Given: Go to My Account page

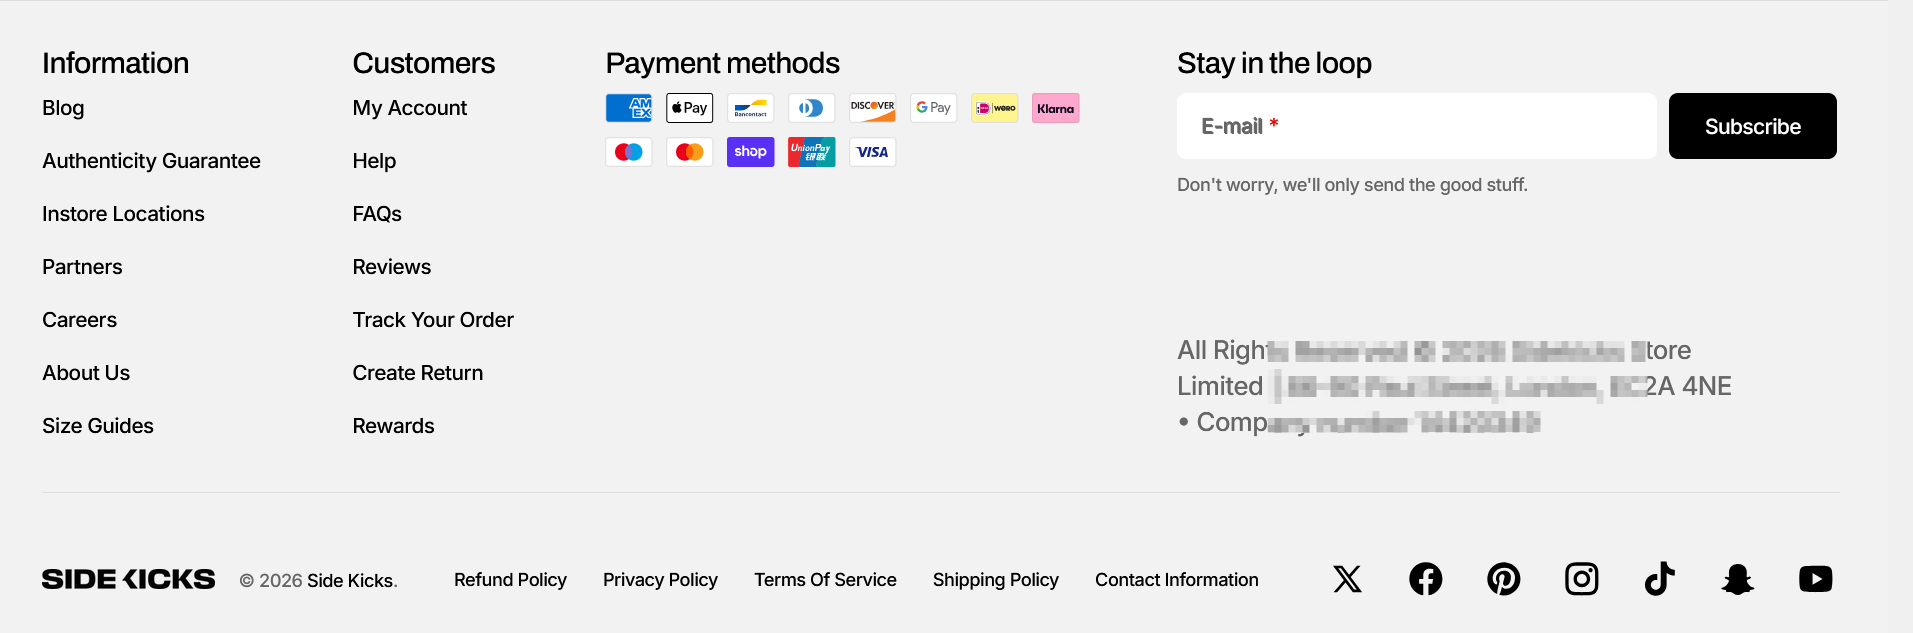Looking at the screenshot, I should coord(409,108).
